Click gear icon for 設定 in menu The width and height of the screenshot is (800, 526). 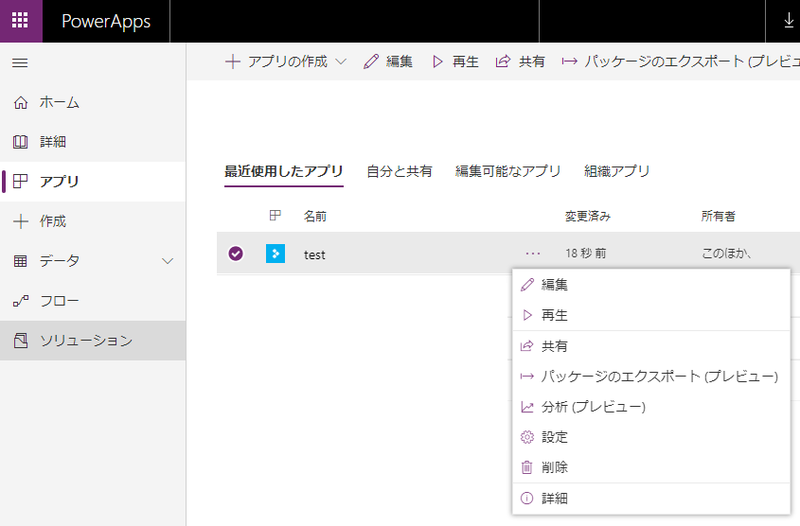[527, 437]
